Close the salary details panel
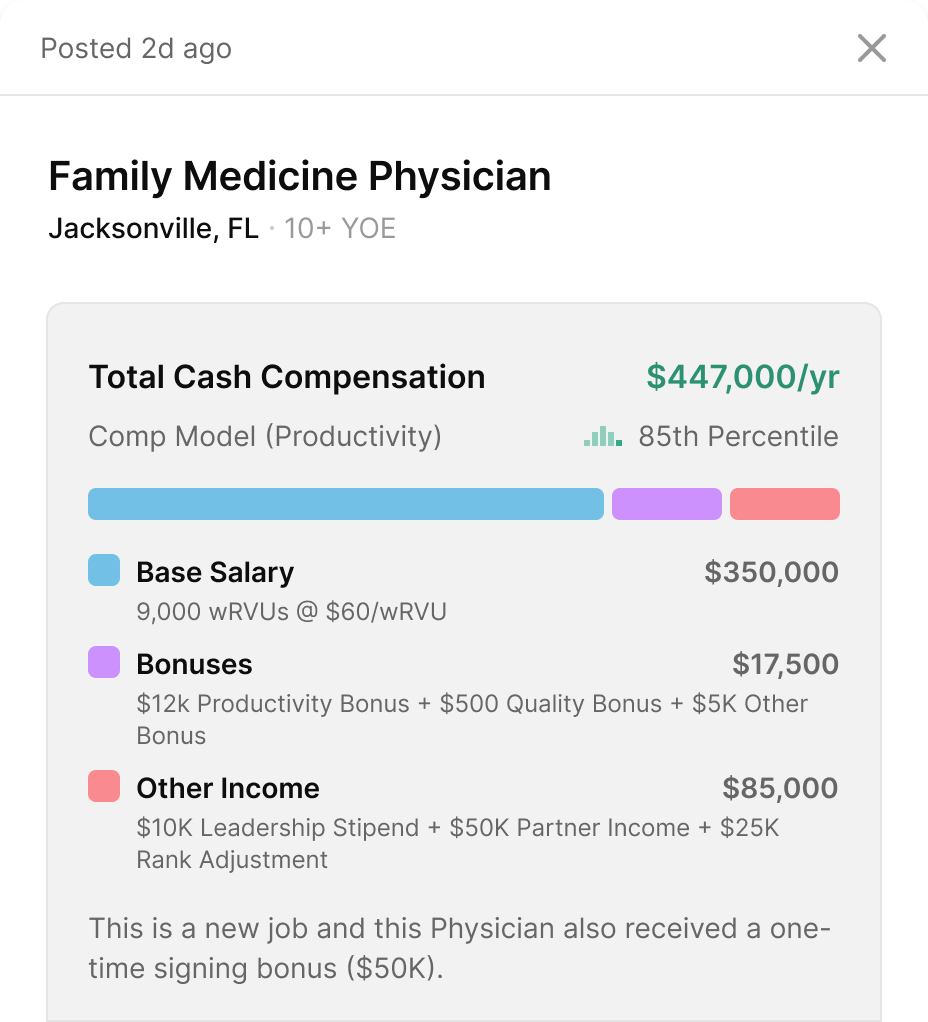Image resolution: width=928 pixels, height=1022 pixels. coord(872,48)
